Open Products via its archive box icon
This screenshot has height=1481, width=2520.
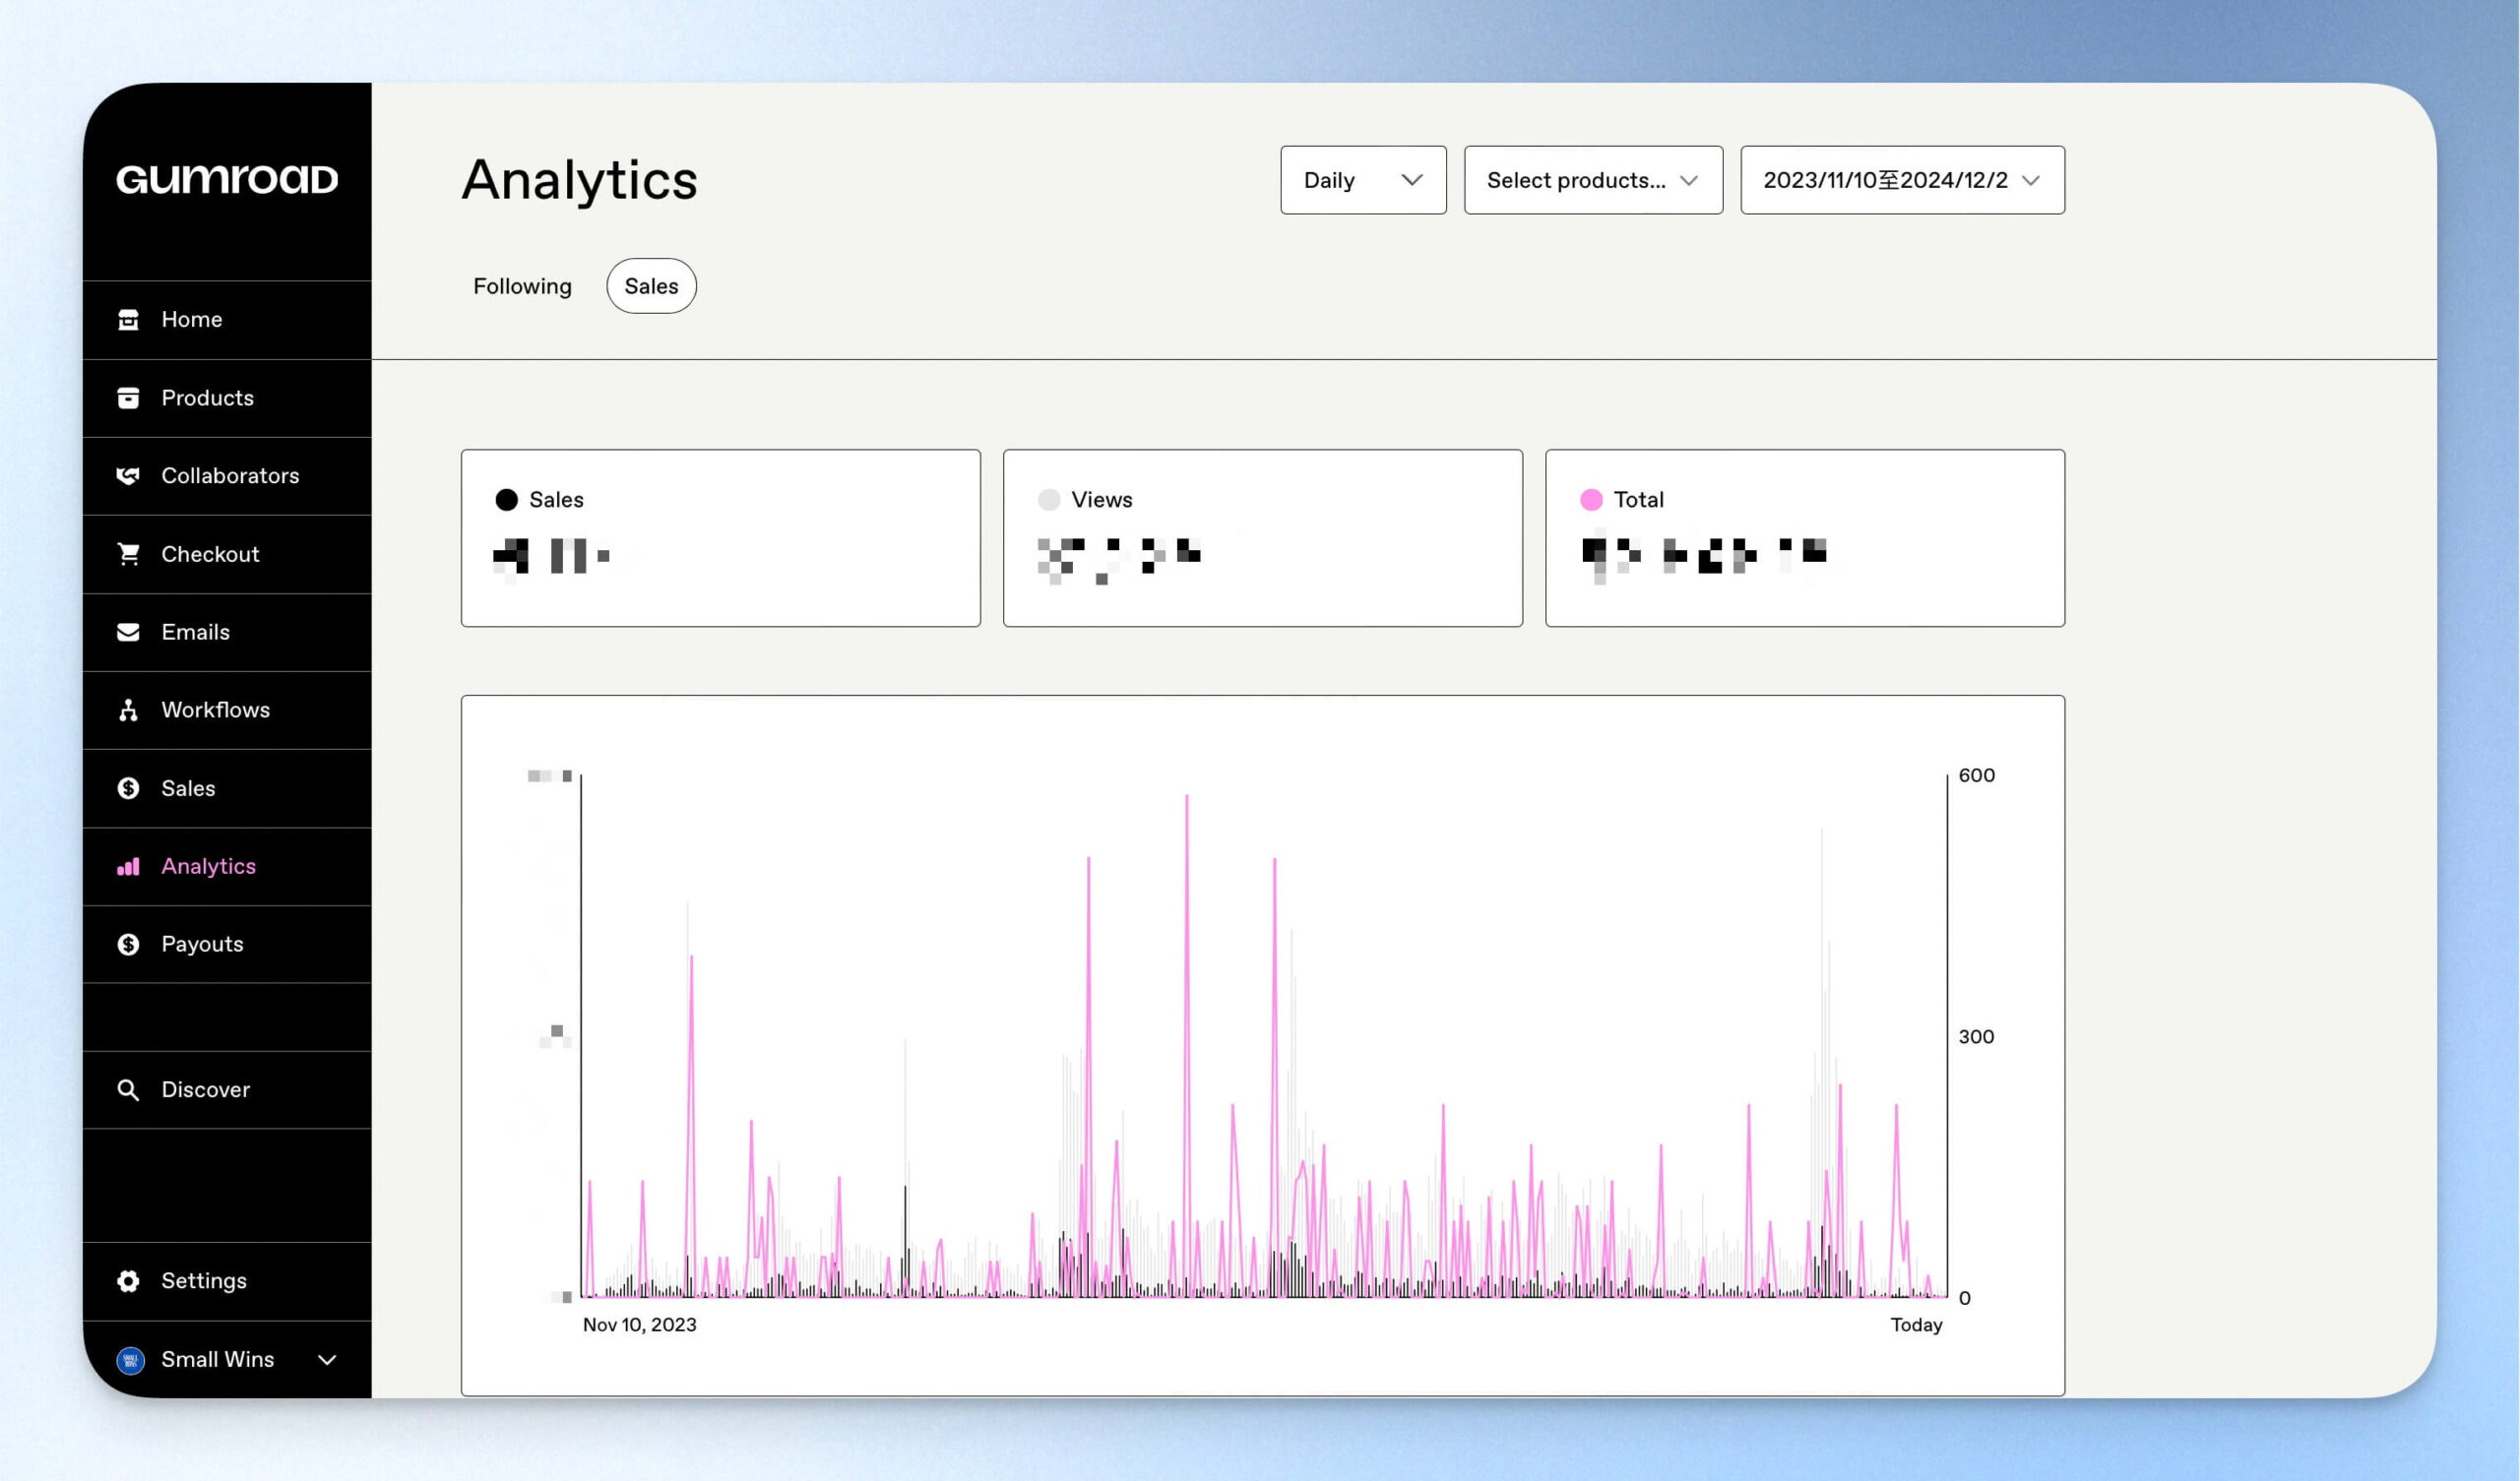point(128,398)
